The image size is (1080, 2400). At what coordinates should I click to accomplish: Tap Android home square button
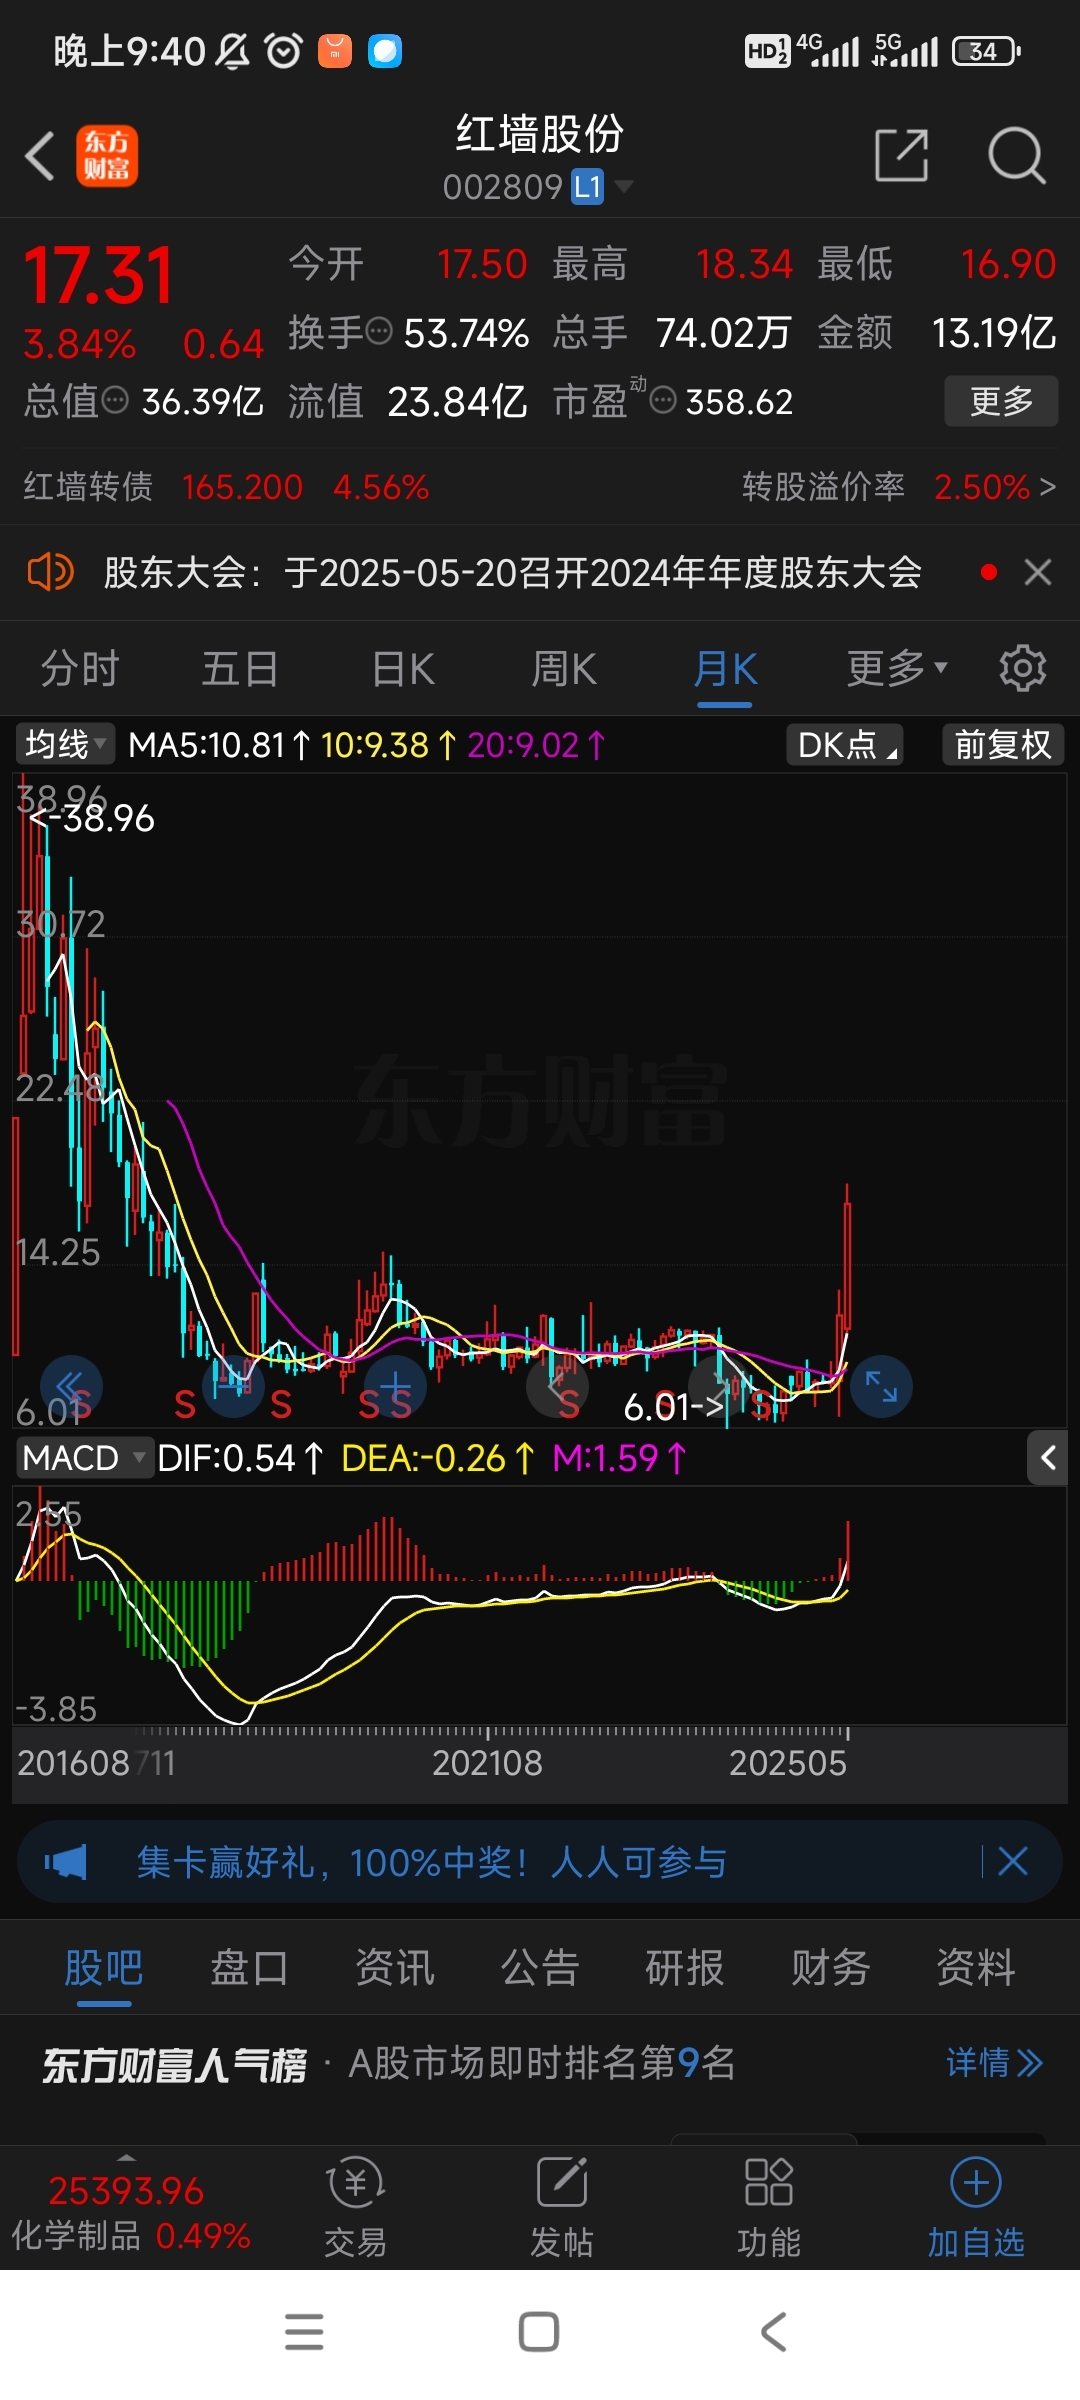[x=539, y=2332]
